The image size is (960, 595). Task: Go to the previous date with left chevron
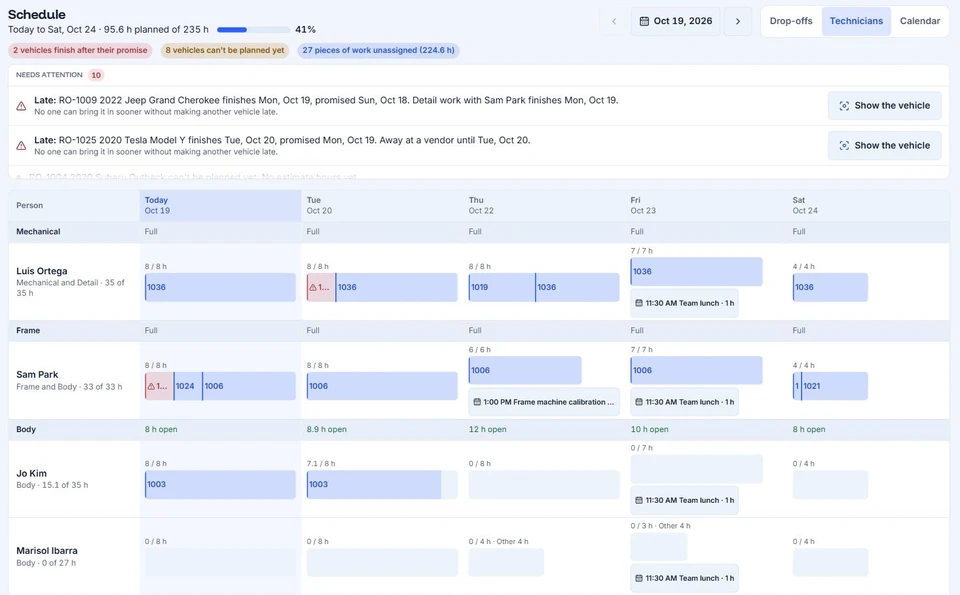(614, 21)
